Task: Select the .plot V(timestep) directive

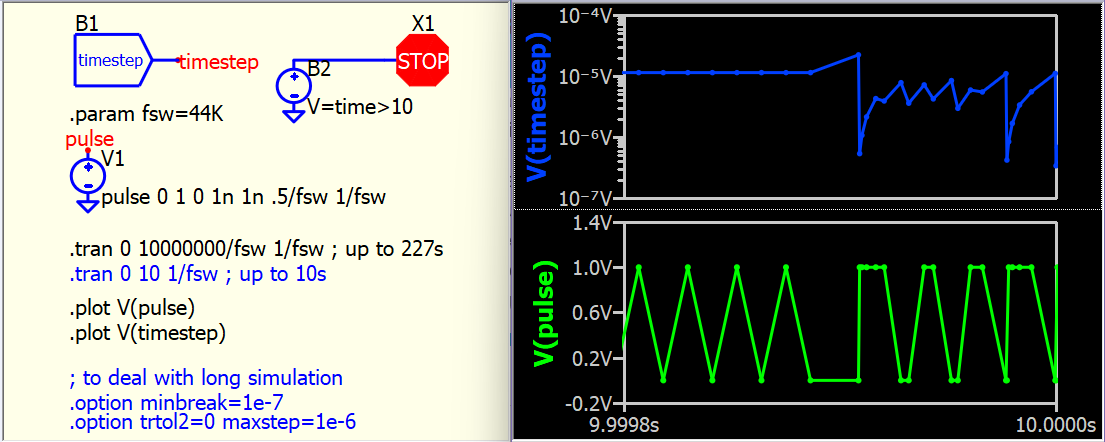Action: point(147,332)
